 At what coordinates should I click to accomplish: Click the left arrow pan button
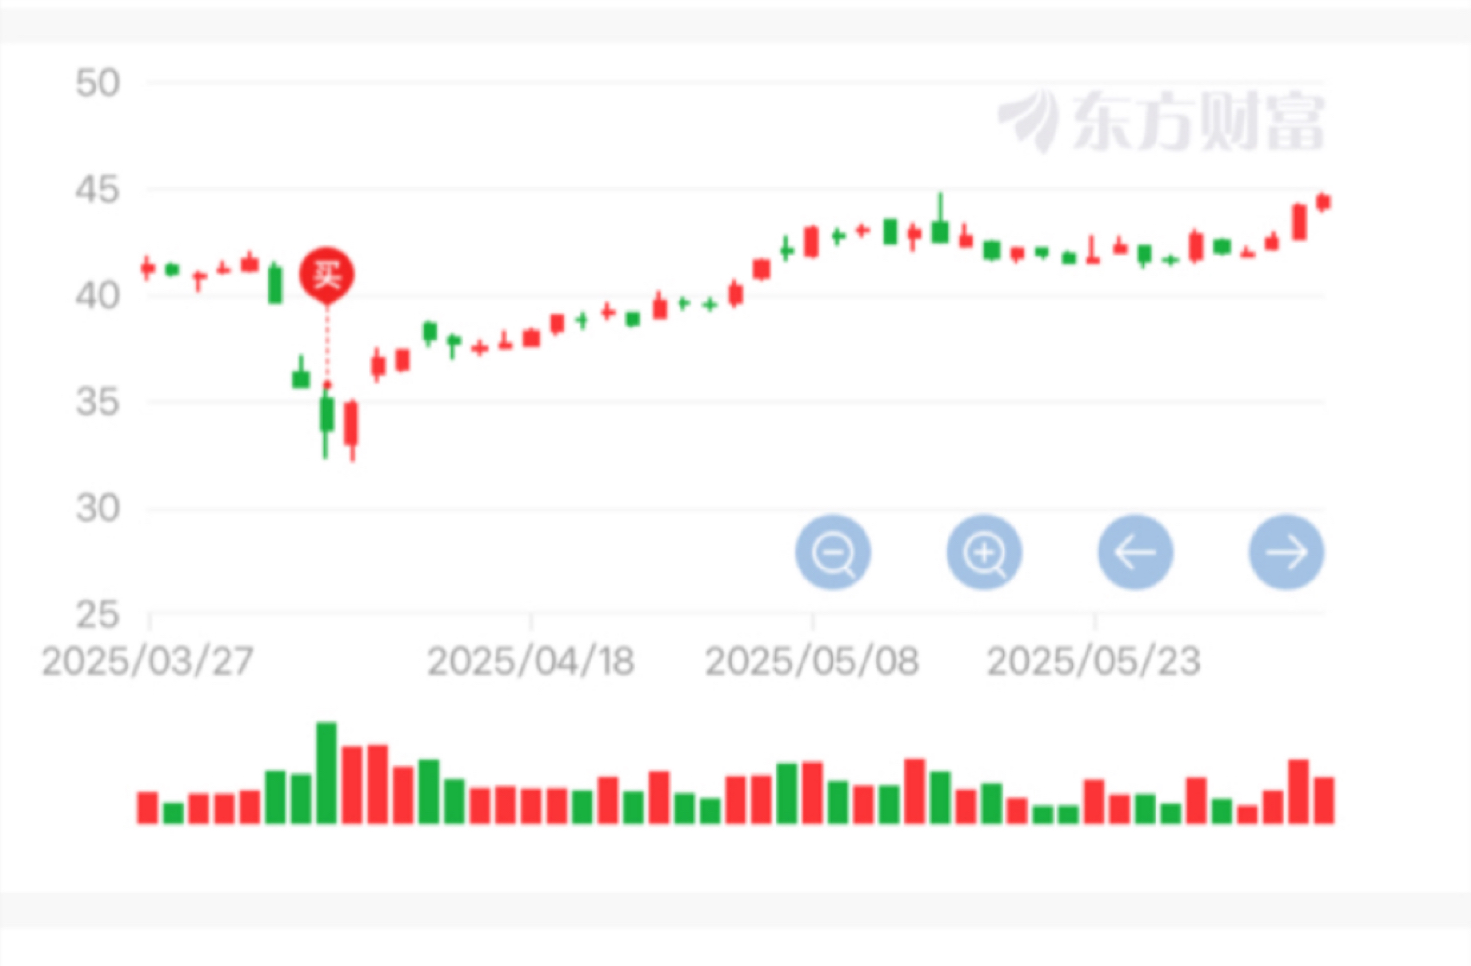pos(1135,552)
